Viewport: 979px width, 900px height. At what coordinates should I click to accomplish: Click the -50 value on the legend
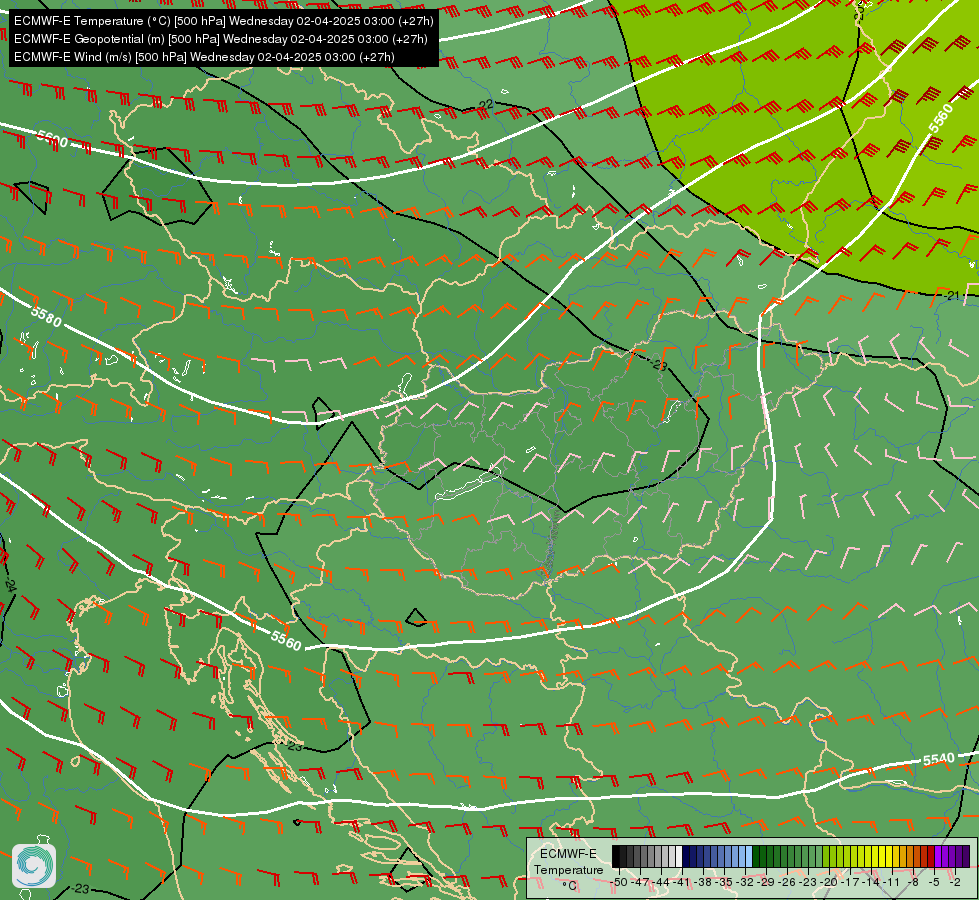[619, 882]
